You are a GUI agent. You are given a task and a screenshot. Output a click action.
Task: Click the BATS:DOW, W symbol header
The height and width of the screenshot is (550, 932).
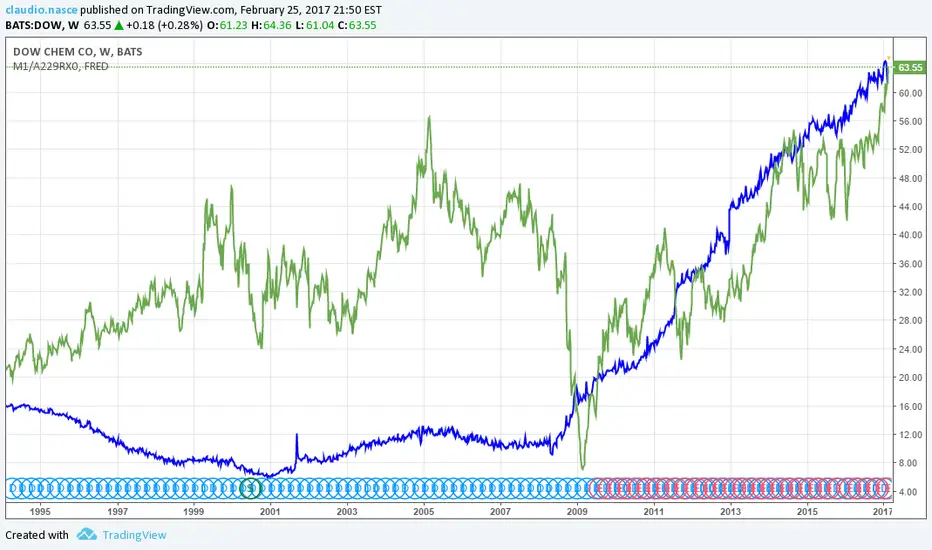(x=42, y=25)
